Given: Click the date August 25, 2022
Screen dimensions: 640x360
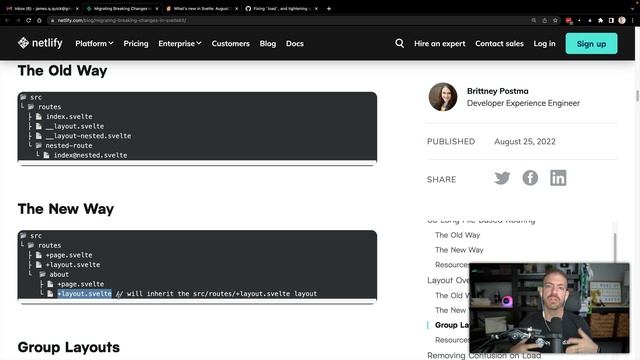Looking at the screenshot, I should pyautogui.click(x=525, y=142).
